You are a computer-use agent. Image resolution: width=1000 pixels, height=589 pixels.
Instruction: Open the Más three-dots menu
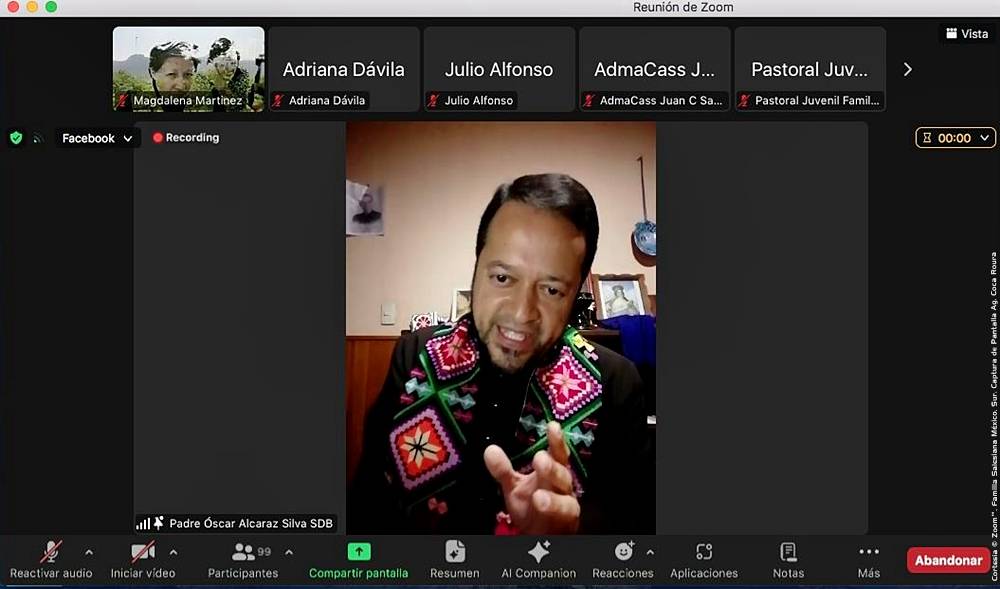tap(869, 552)
